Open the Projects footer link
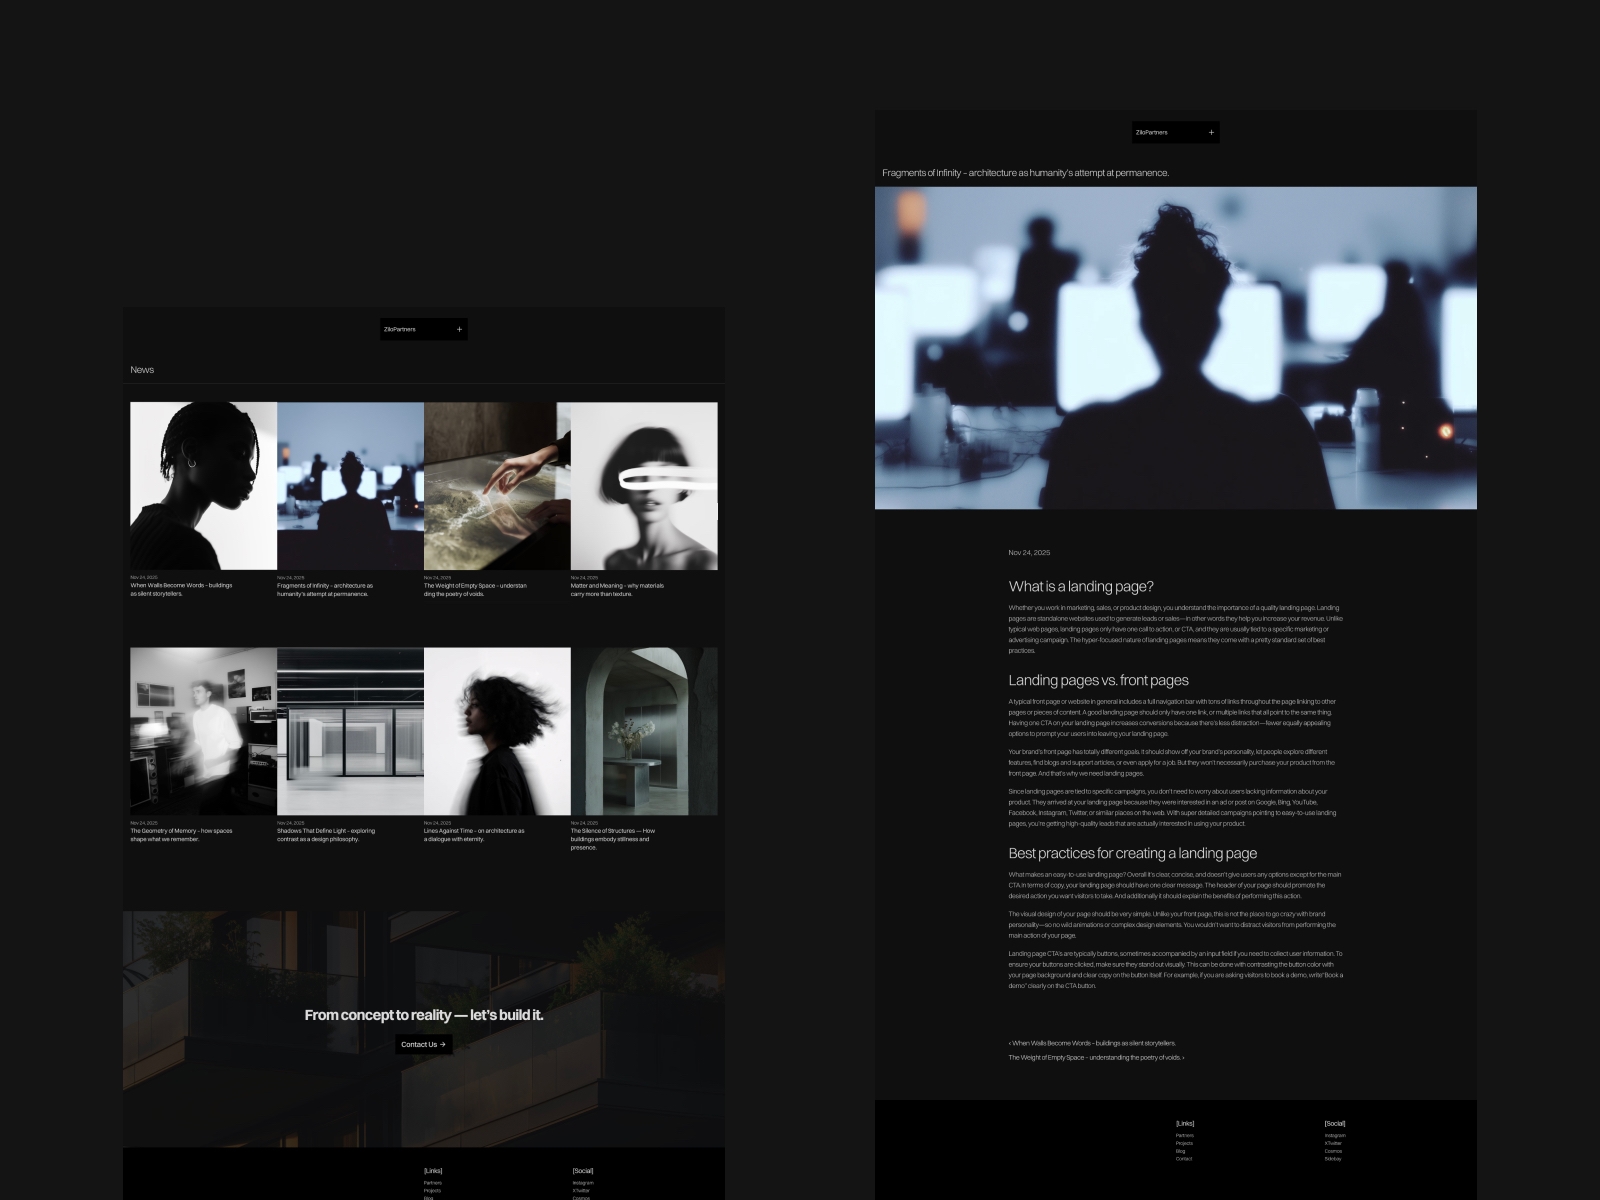Image resolution: width=1600 pixels, height=1200 pixels. click(1183, 1144)
